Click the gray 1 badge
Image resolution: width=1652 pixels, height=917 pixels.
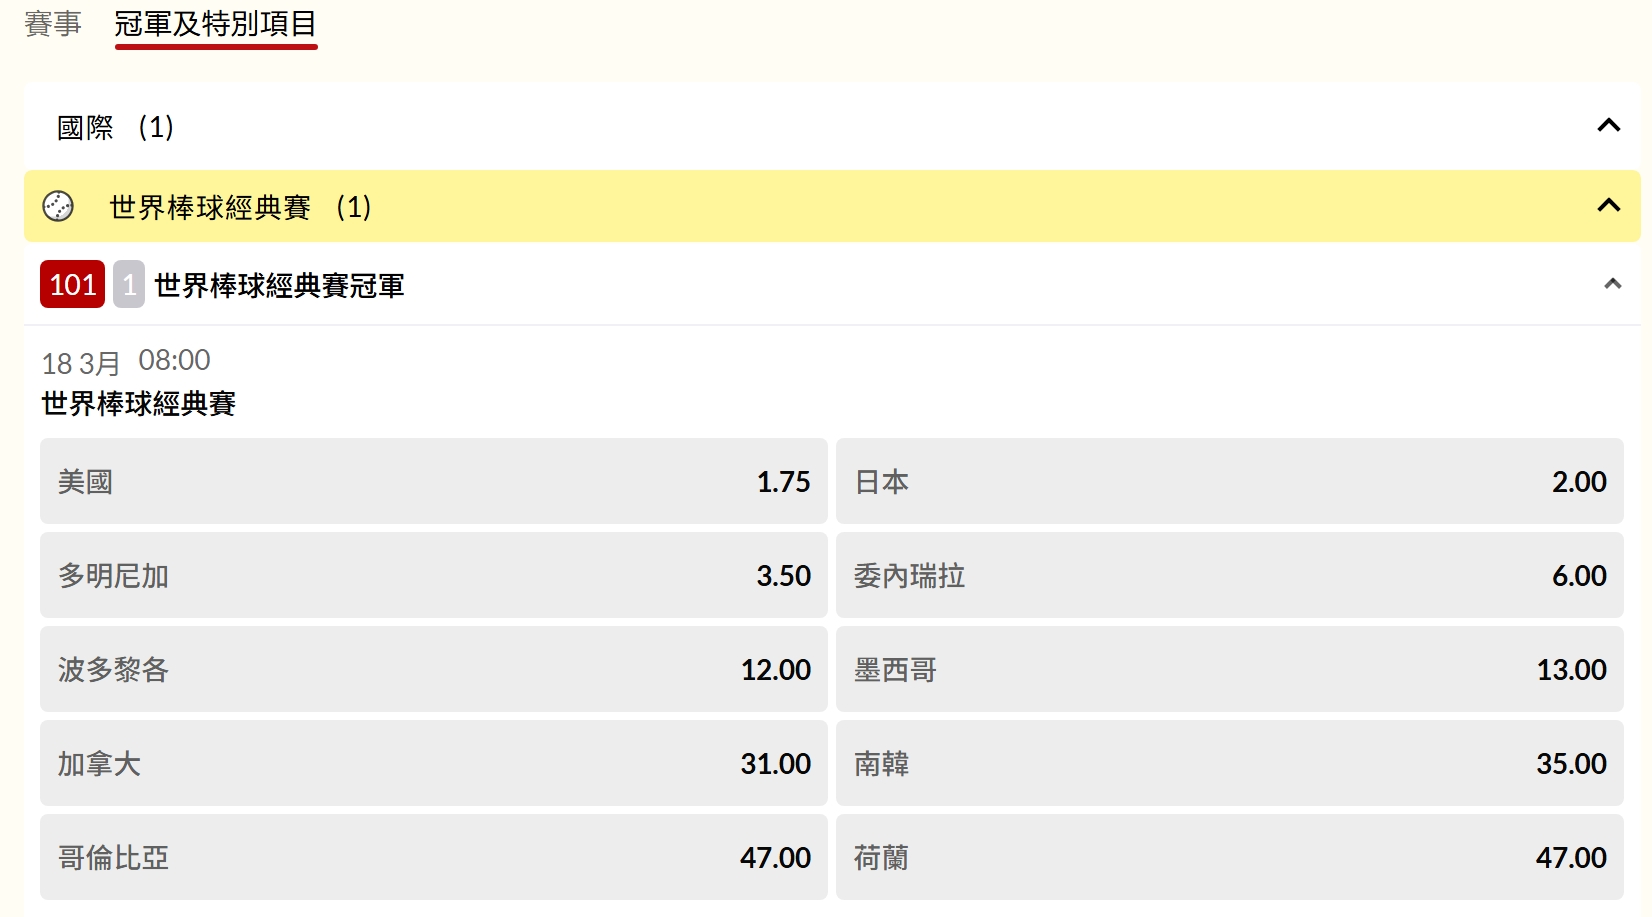pos(129,285)
